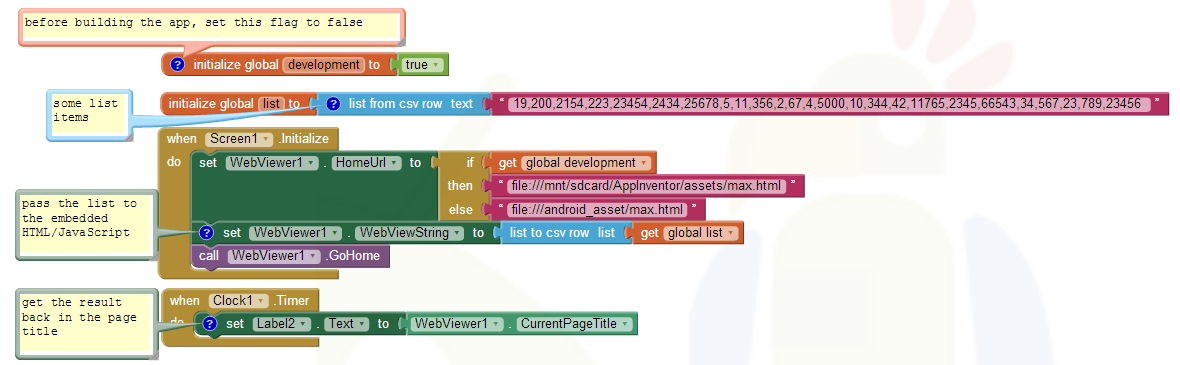This screenshot has width=1180, height=365.
Task: Open WebViewer1 dropdown in call GoHome block
Action: point(273,256)
